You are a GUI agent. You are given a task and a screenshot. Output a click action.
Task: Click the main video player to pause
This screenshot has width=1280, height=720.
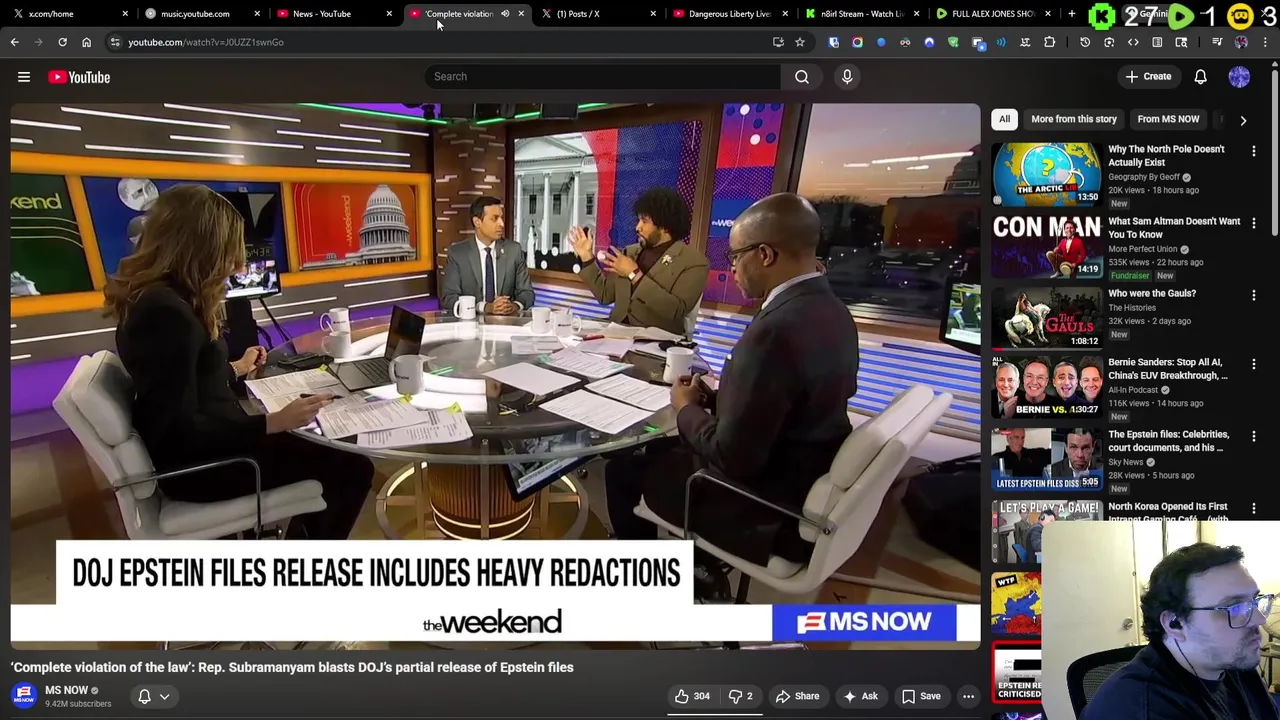pos(495,376)
